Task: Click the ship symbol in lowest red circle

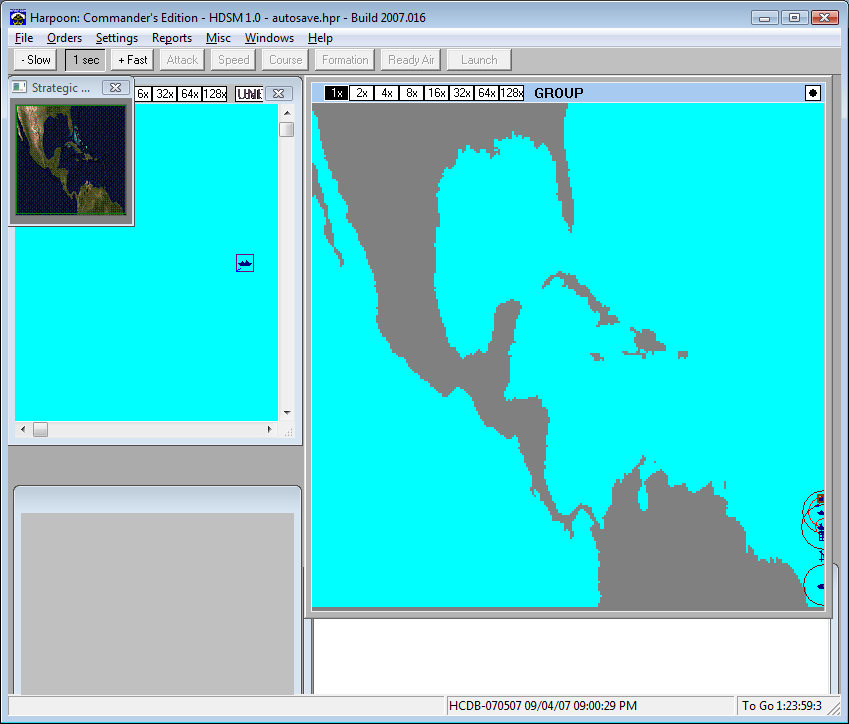Action: [820, 586]
